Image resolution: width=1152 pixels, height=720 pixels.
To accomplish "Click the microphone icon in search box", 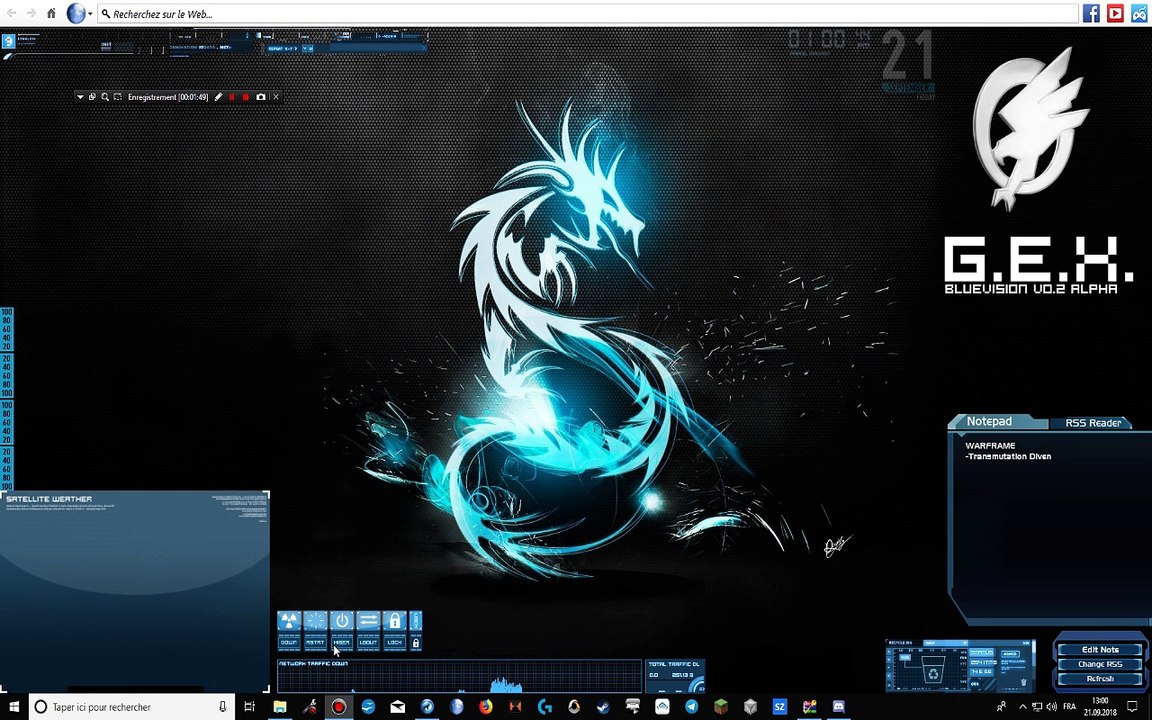I will tap(223, 707).
